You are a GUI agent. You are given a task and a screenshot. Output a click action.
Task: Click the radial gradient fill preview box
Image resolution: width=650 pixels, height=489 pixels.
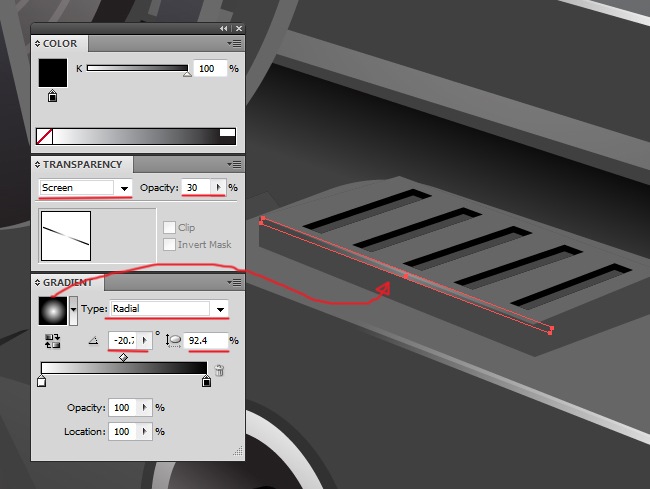coord(53,311)
